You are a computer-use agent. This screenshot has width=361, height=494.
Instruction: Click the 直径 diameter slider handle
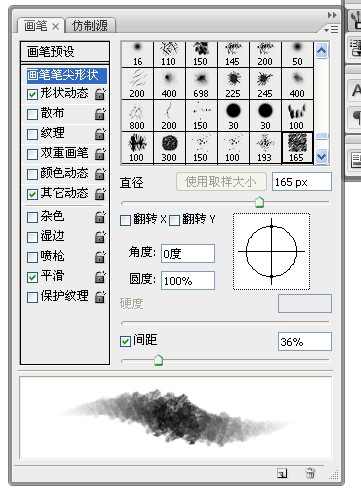[259, 202]
